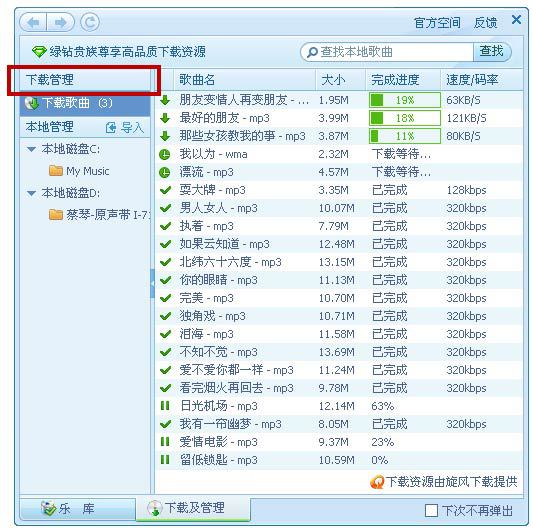Collapse the 本地磁盘C: tree node
The image size is (533, 531).
click(x=31, y=149)
